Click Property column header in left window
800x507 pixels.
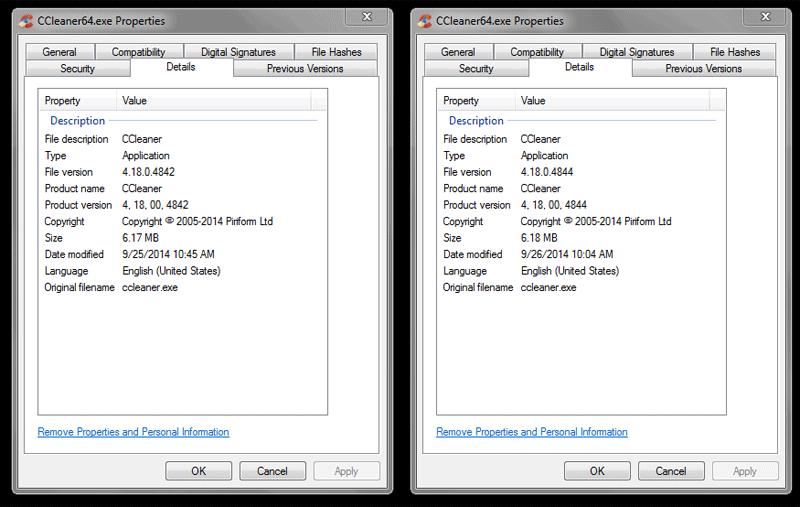click(78, 100)
